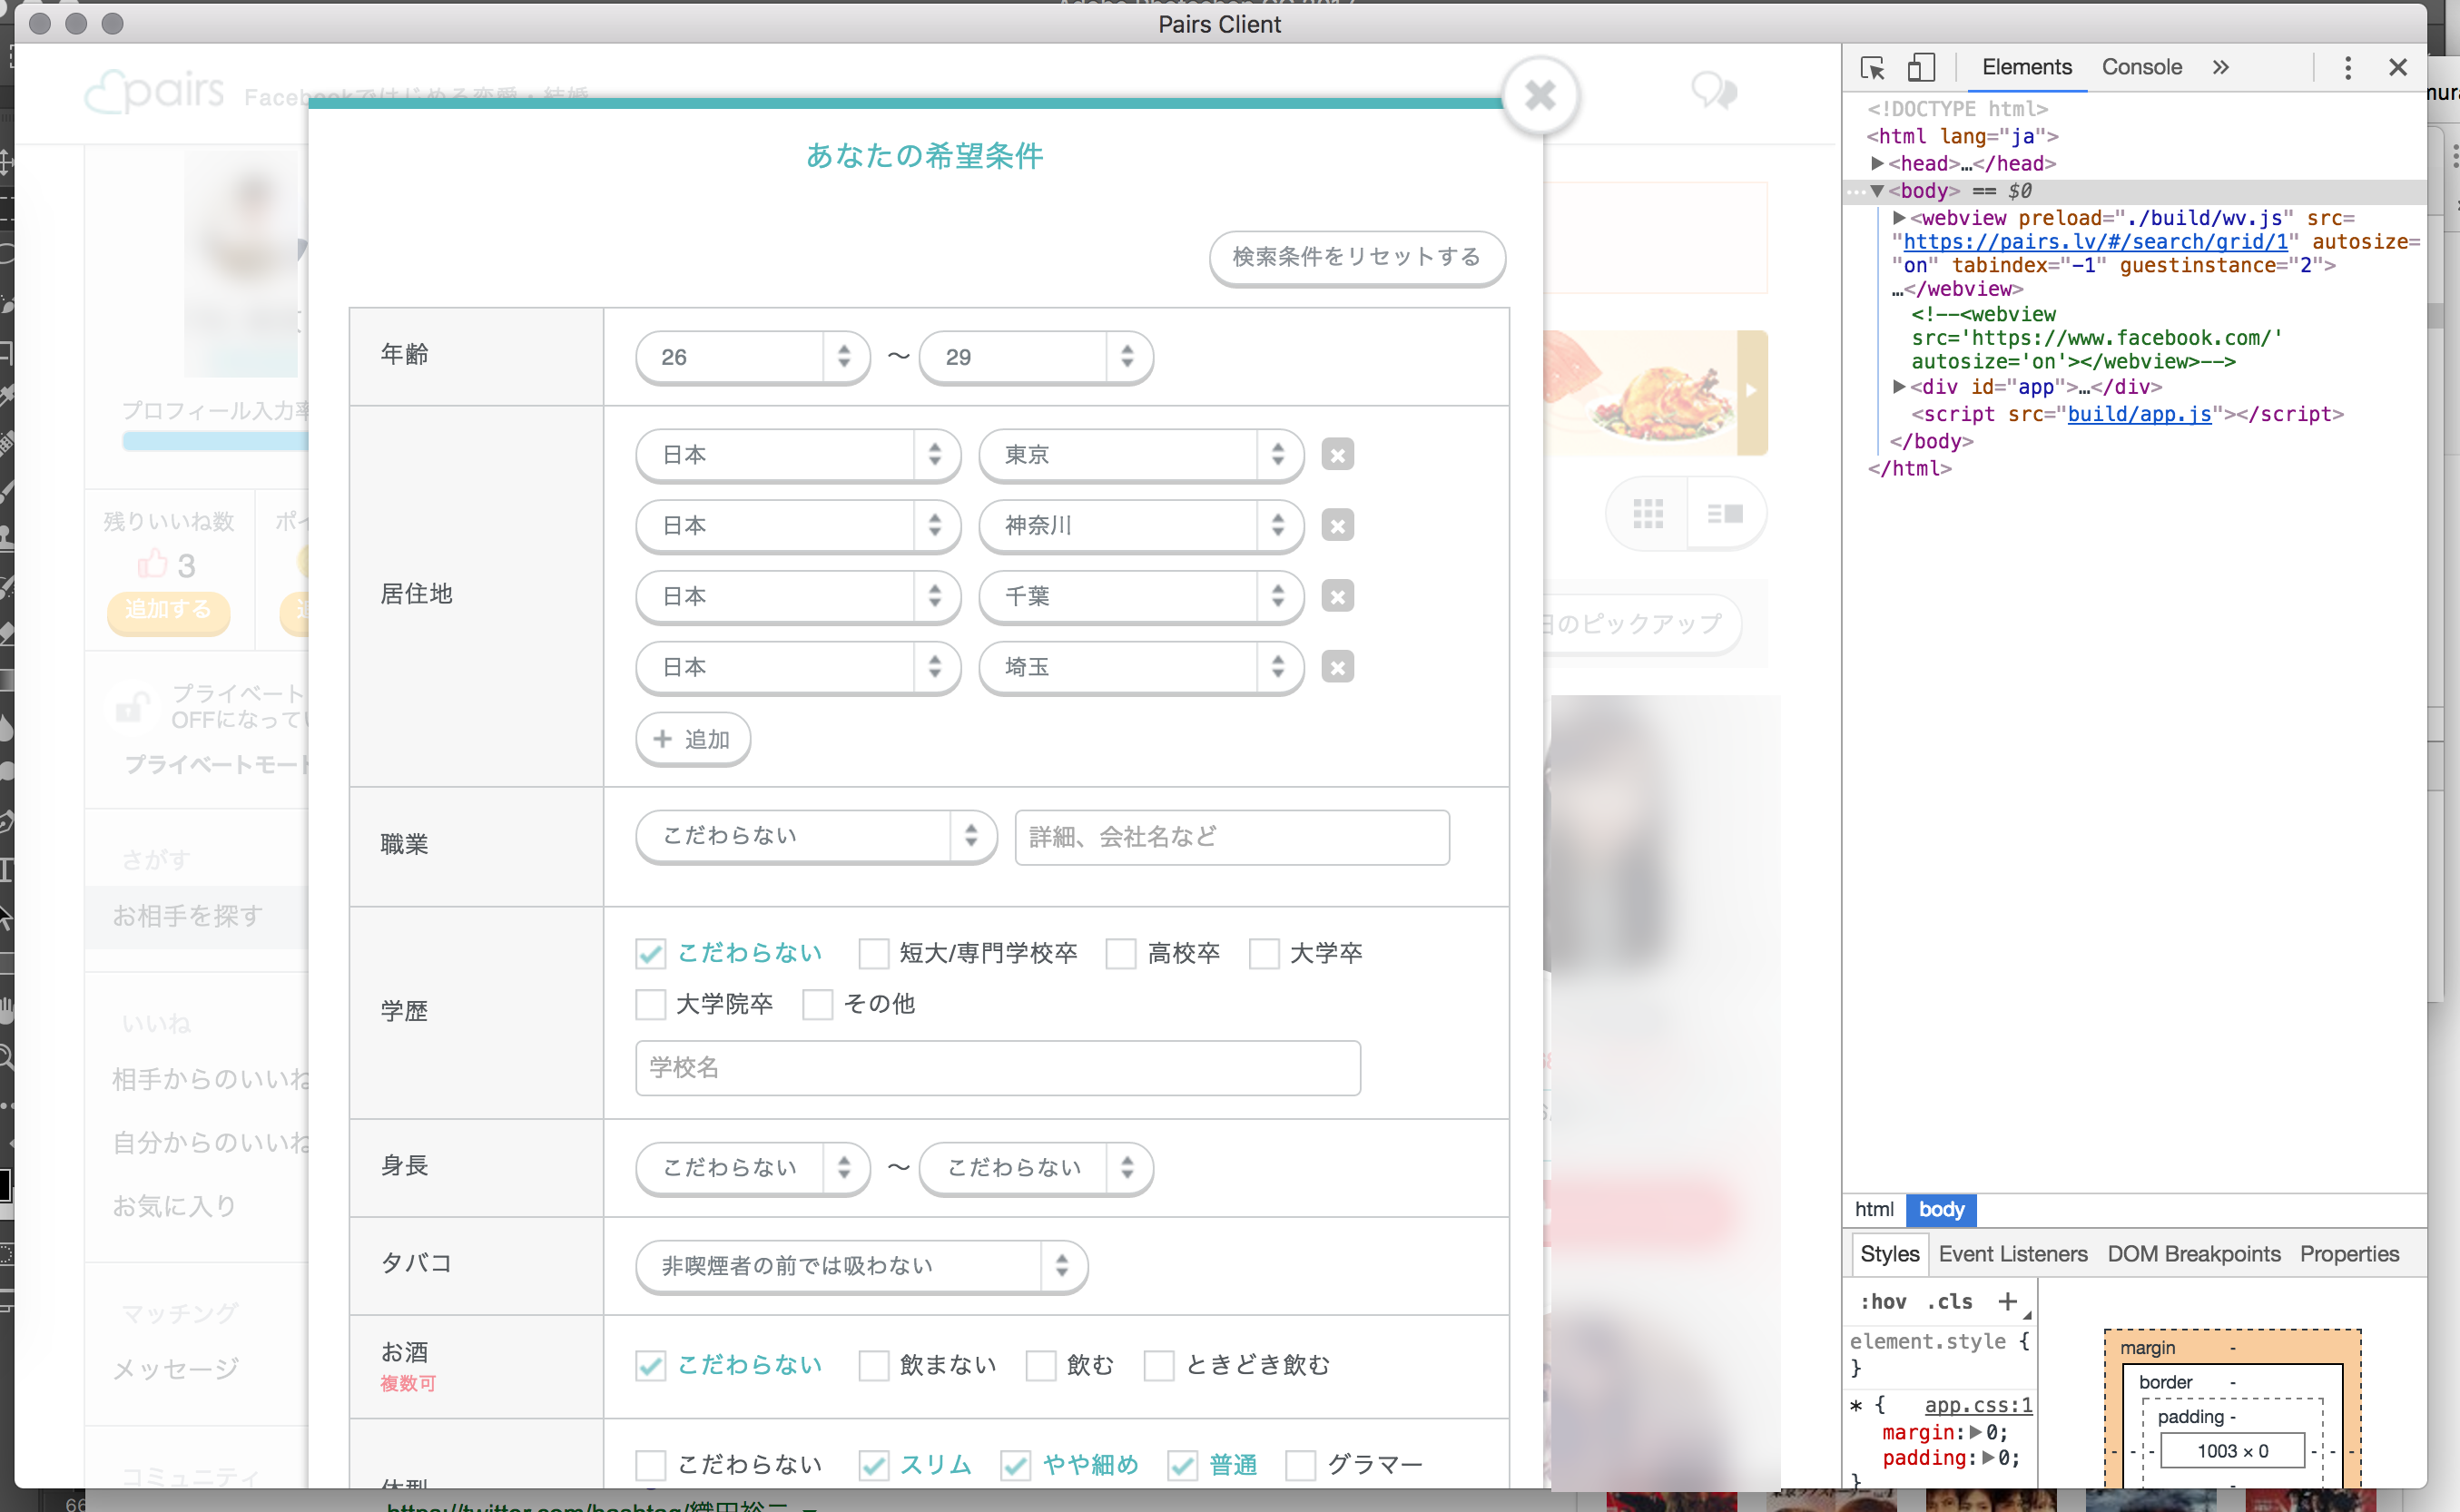Select body in DevTools breadcrumb
This screenshot has width=2460, height=1512.
tap(1941, 1209)
